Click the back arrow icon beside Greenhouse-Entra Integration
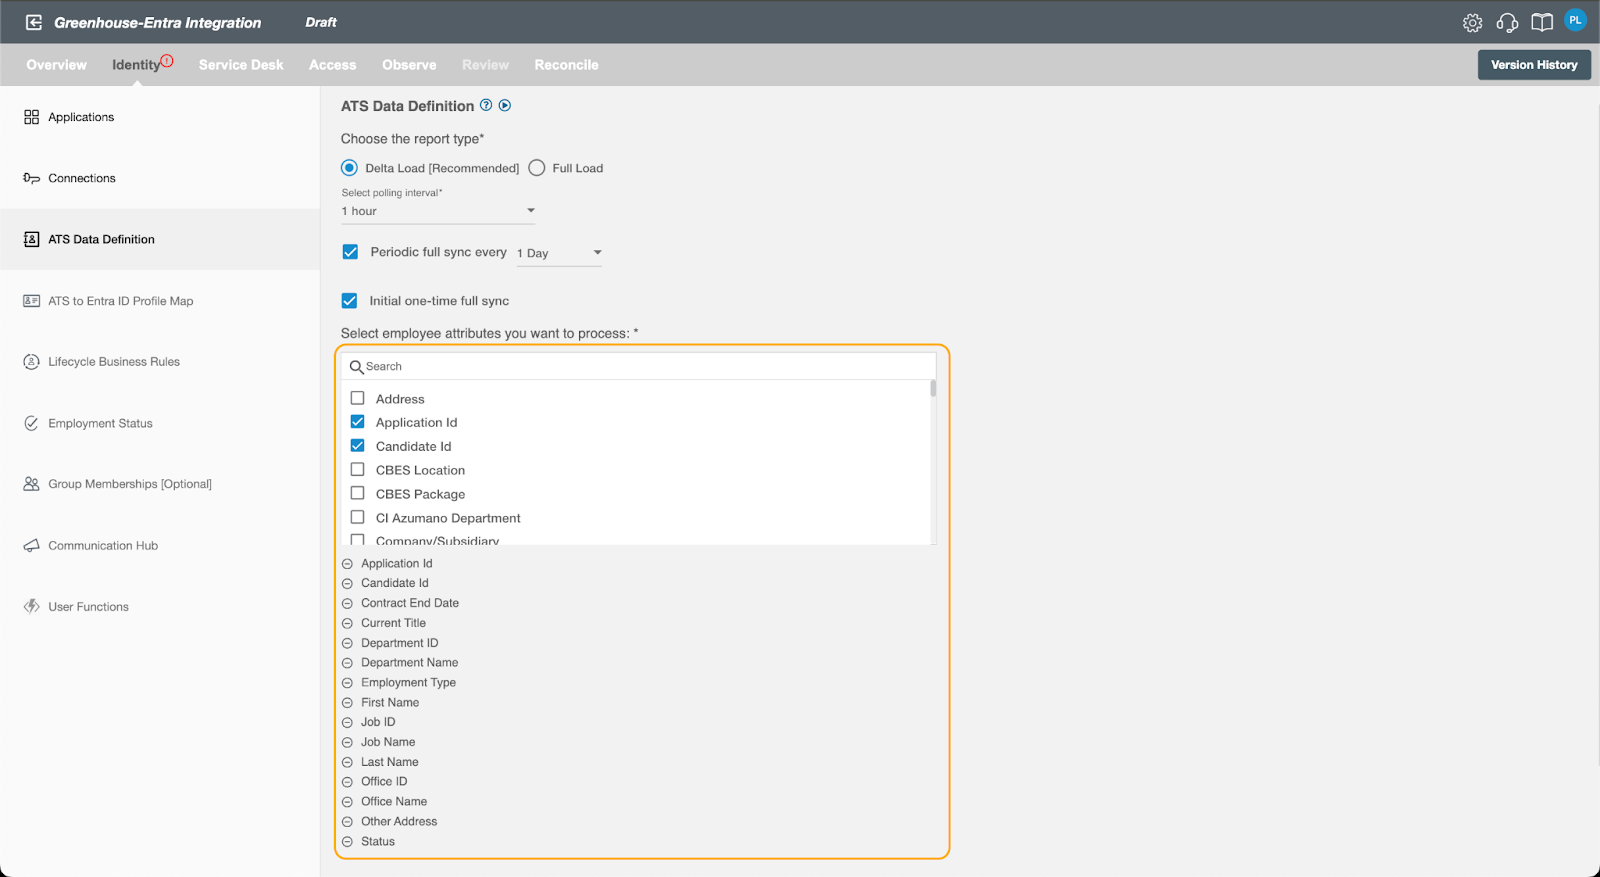Screen dimensions: 1600x877 coord(34,22)
